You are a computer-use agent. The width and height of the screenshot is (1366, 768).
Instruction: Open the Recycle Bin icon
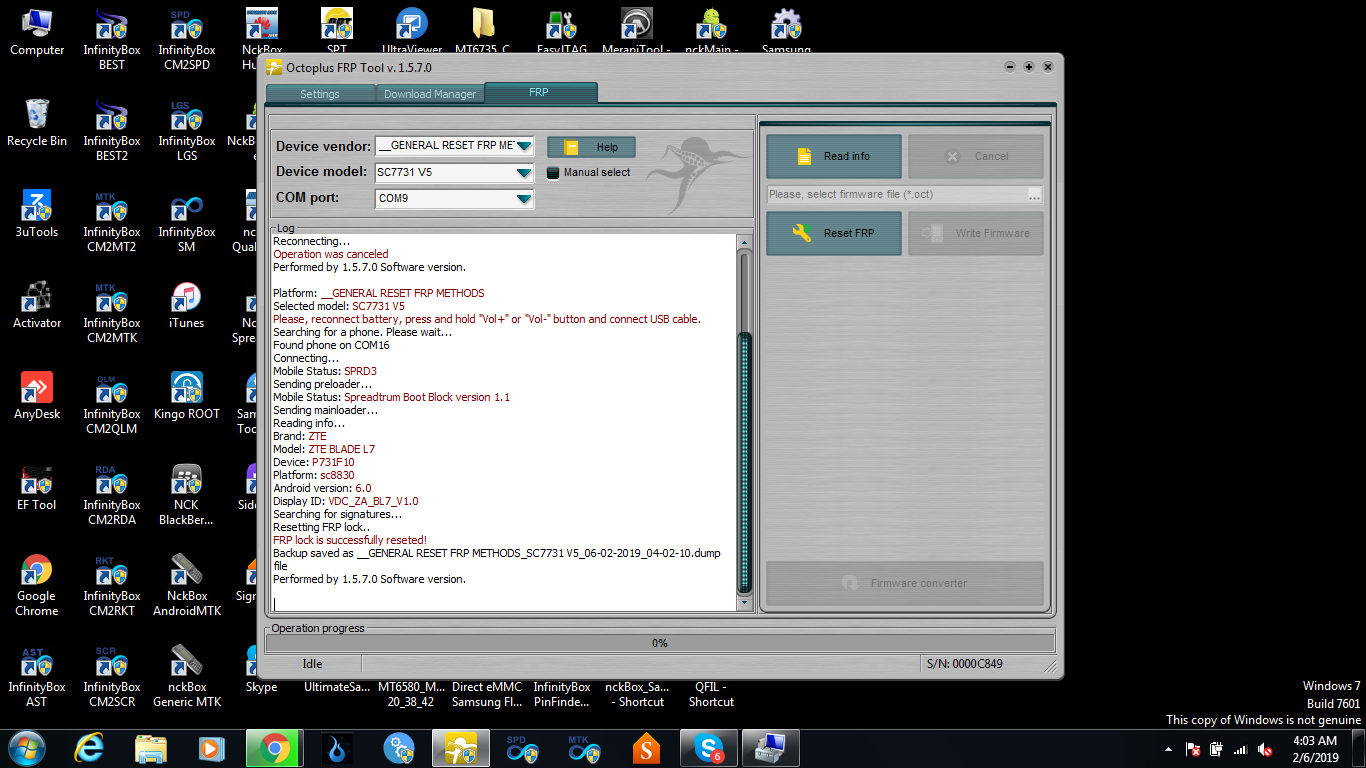coord(37,123)
